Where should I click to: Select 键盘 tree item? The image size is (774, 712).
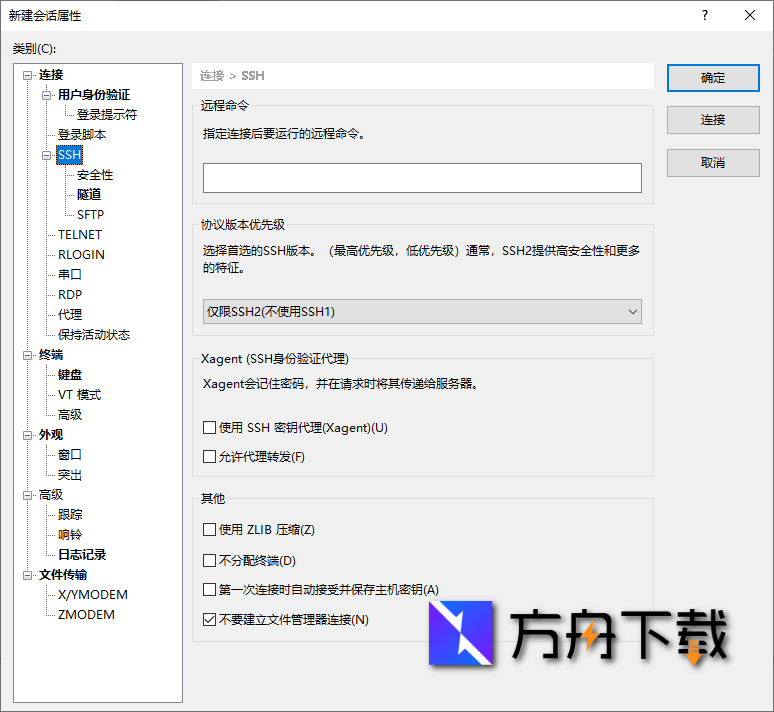point(70,375)
